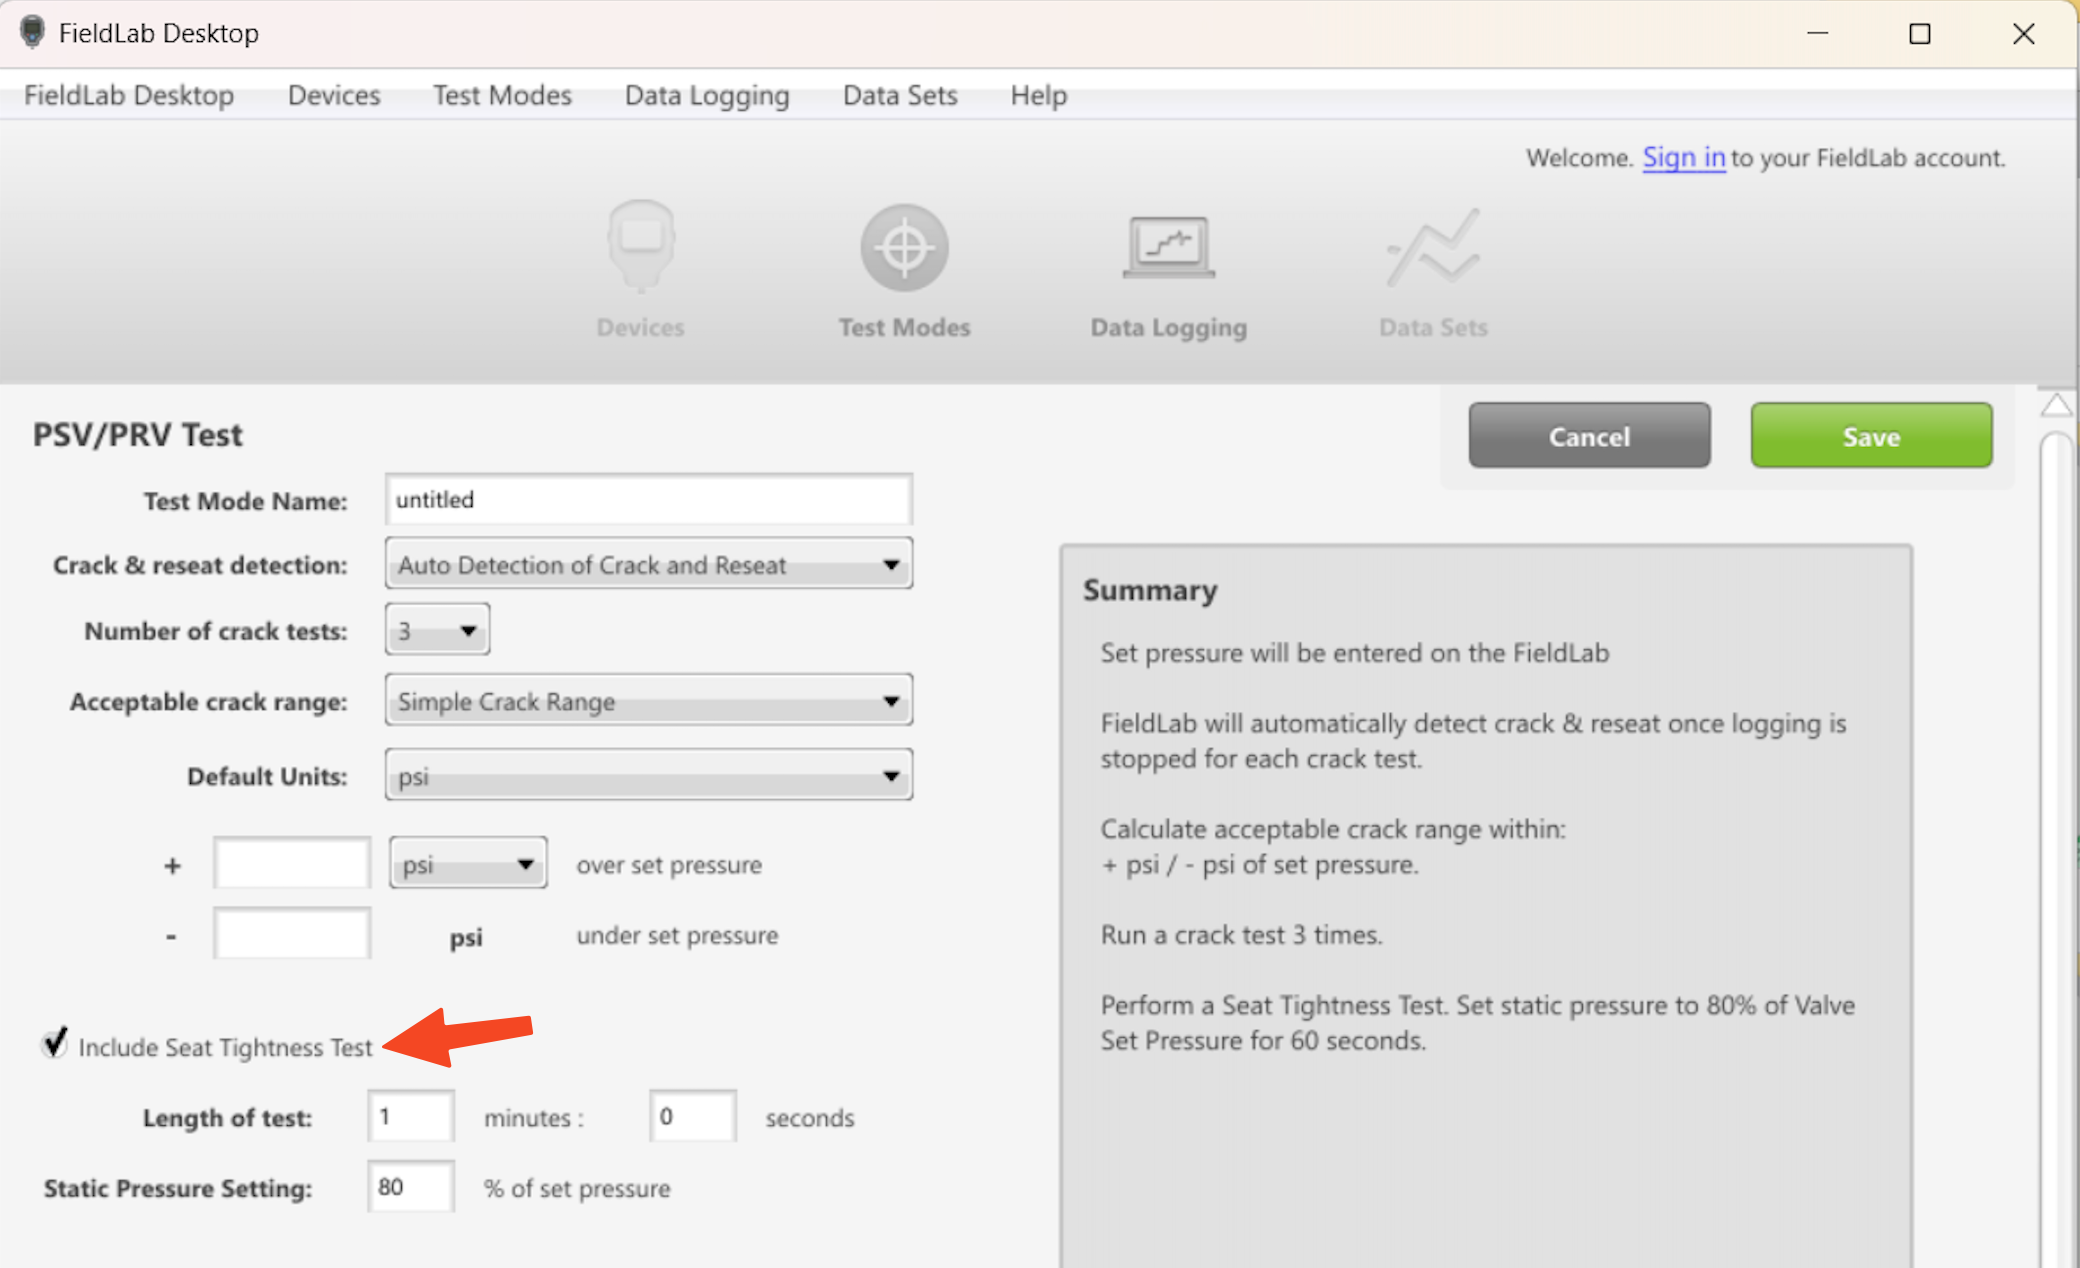
Task: Click the vertical scrollbar thumb
Action: pos(2056,850)
